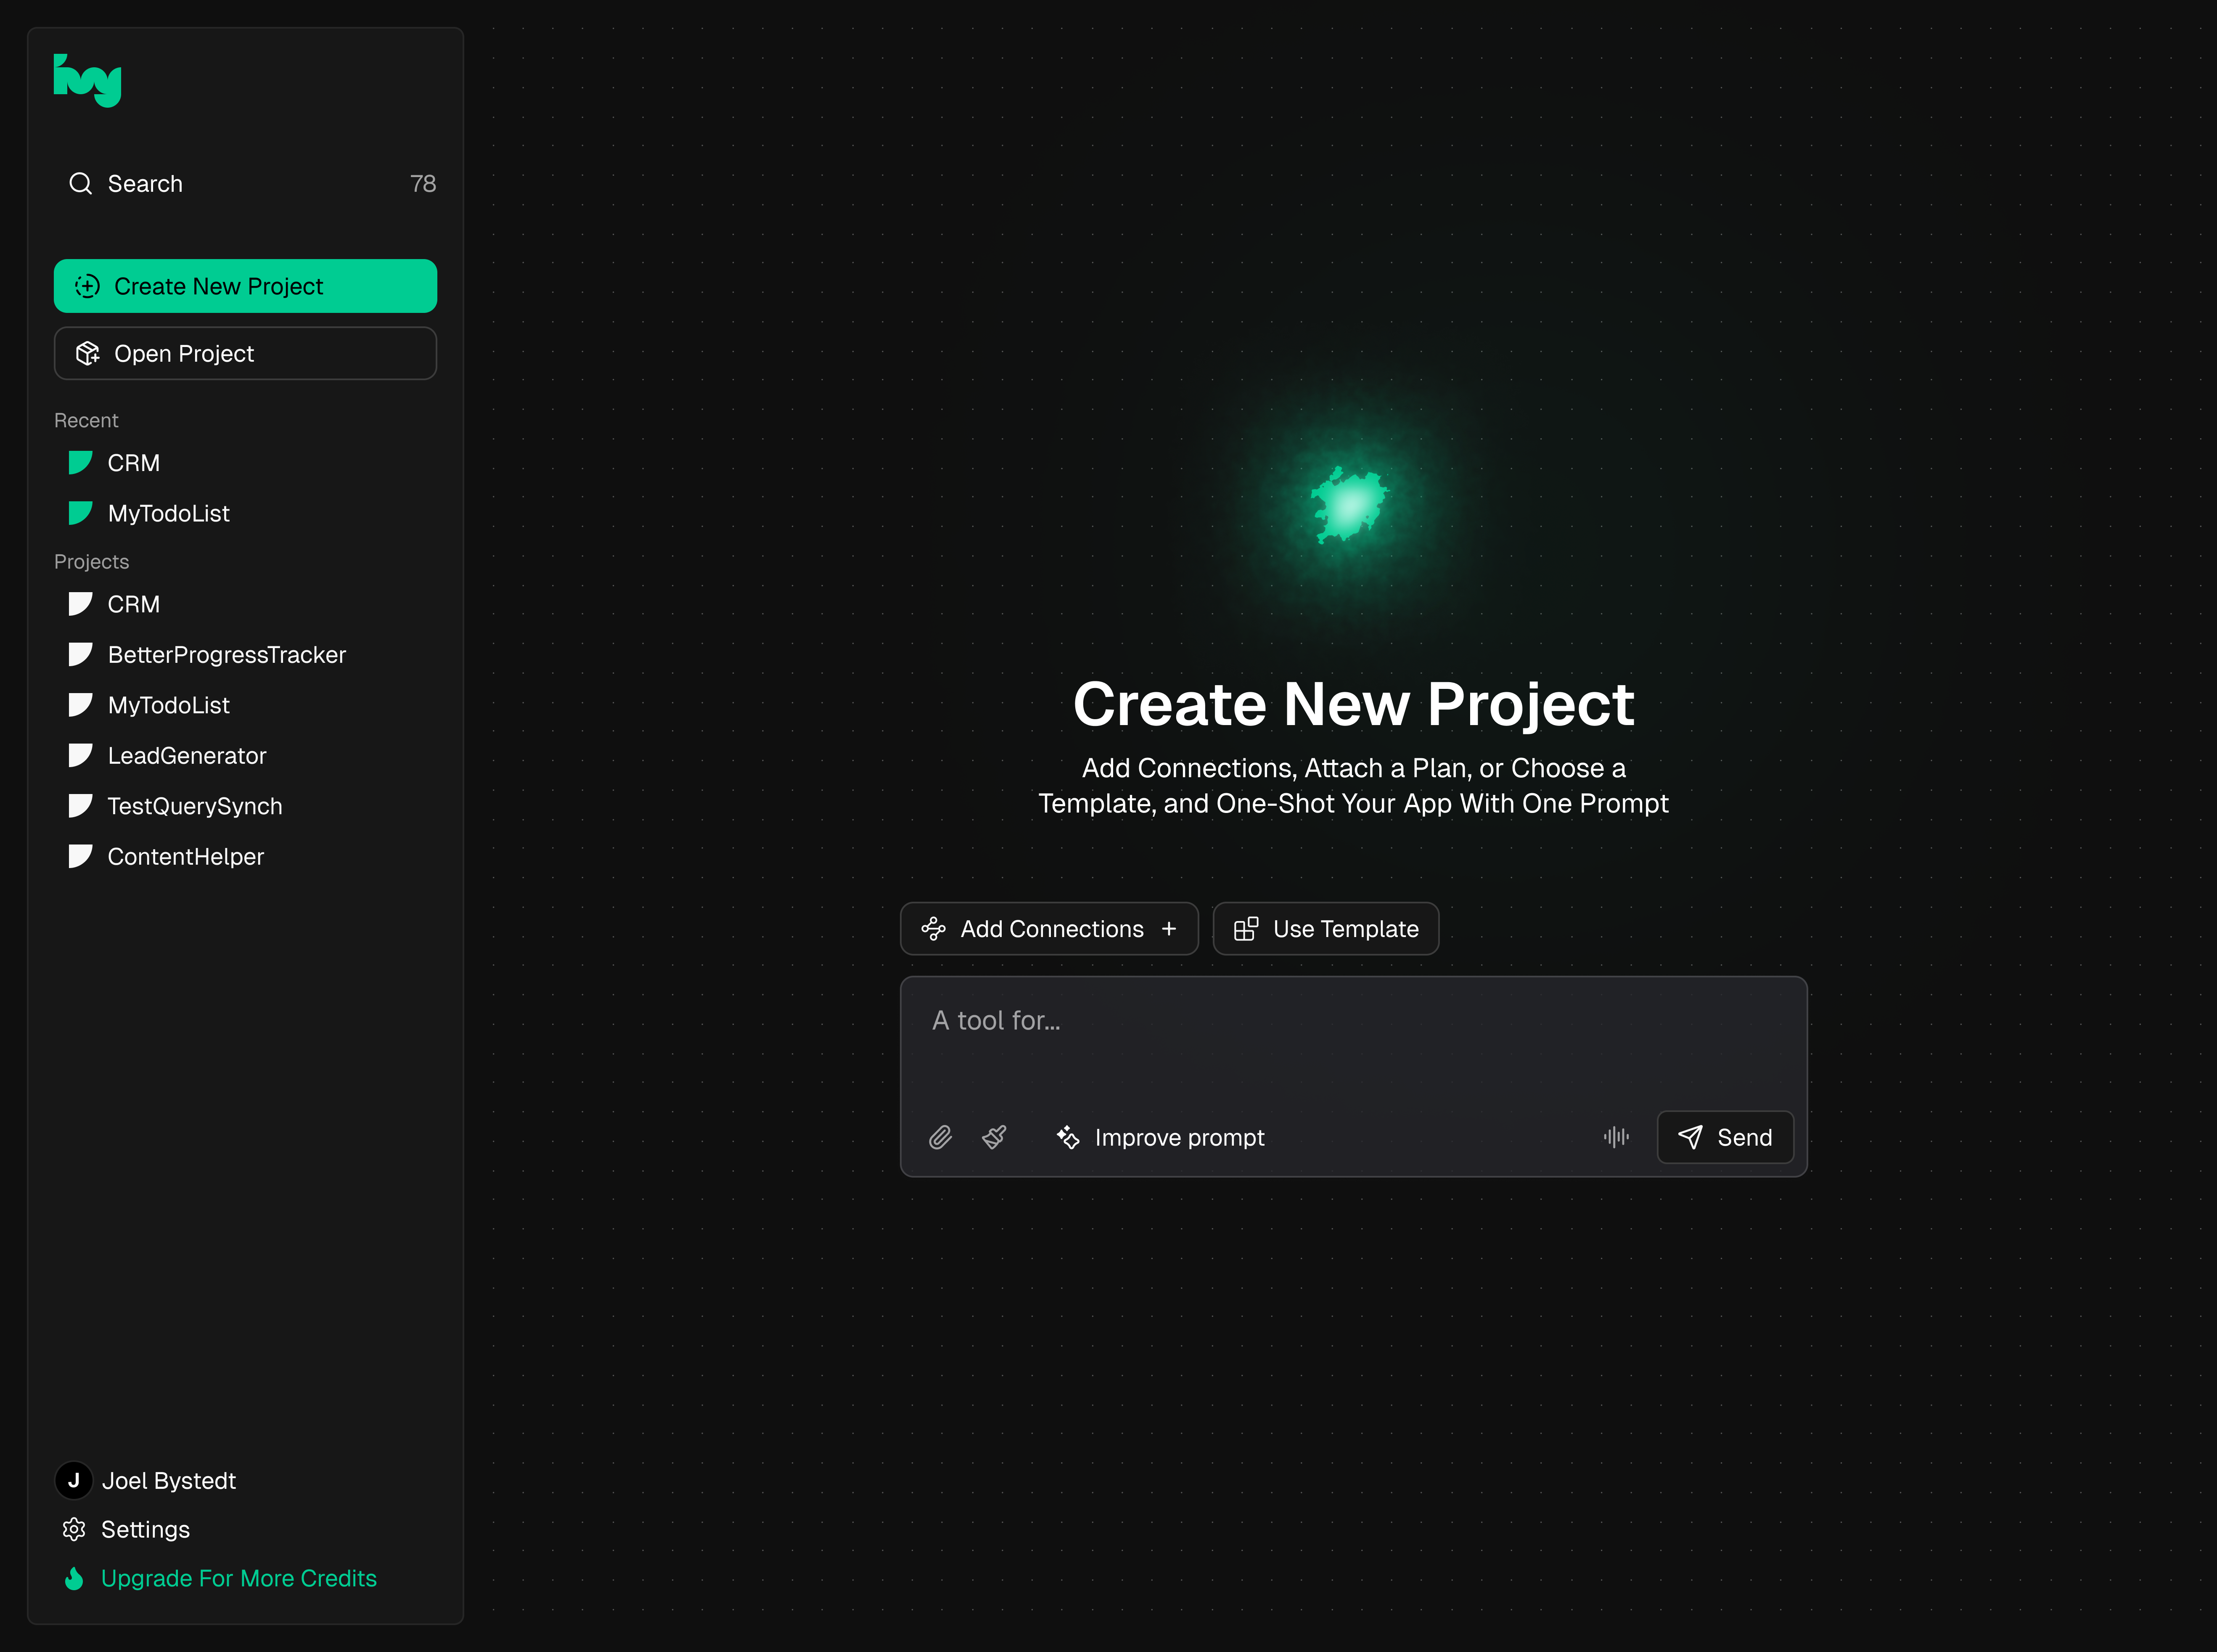This screenshot has height=1652, width=2217.
Task: Expand Add Connections with the plus control
Action: tap(1170, 928)
